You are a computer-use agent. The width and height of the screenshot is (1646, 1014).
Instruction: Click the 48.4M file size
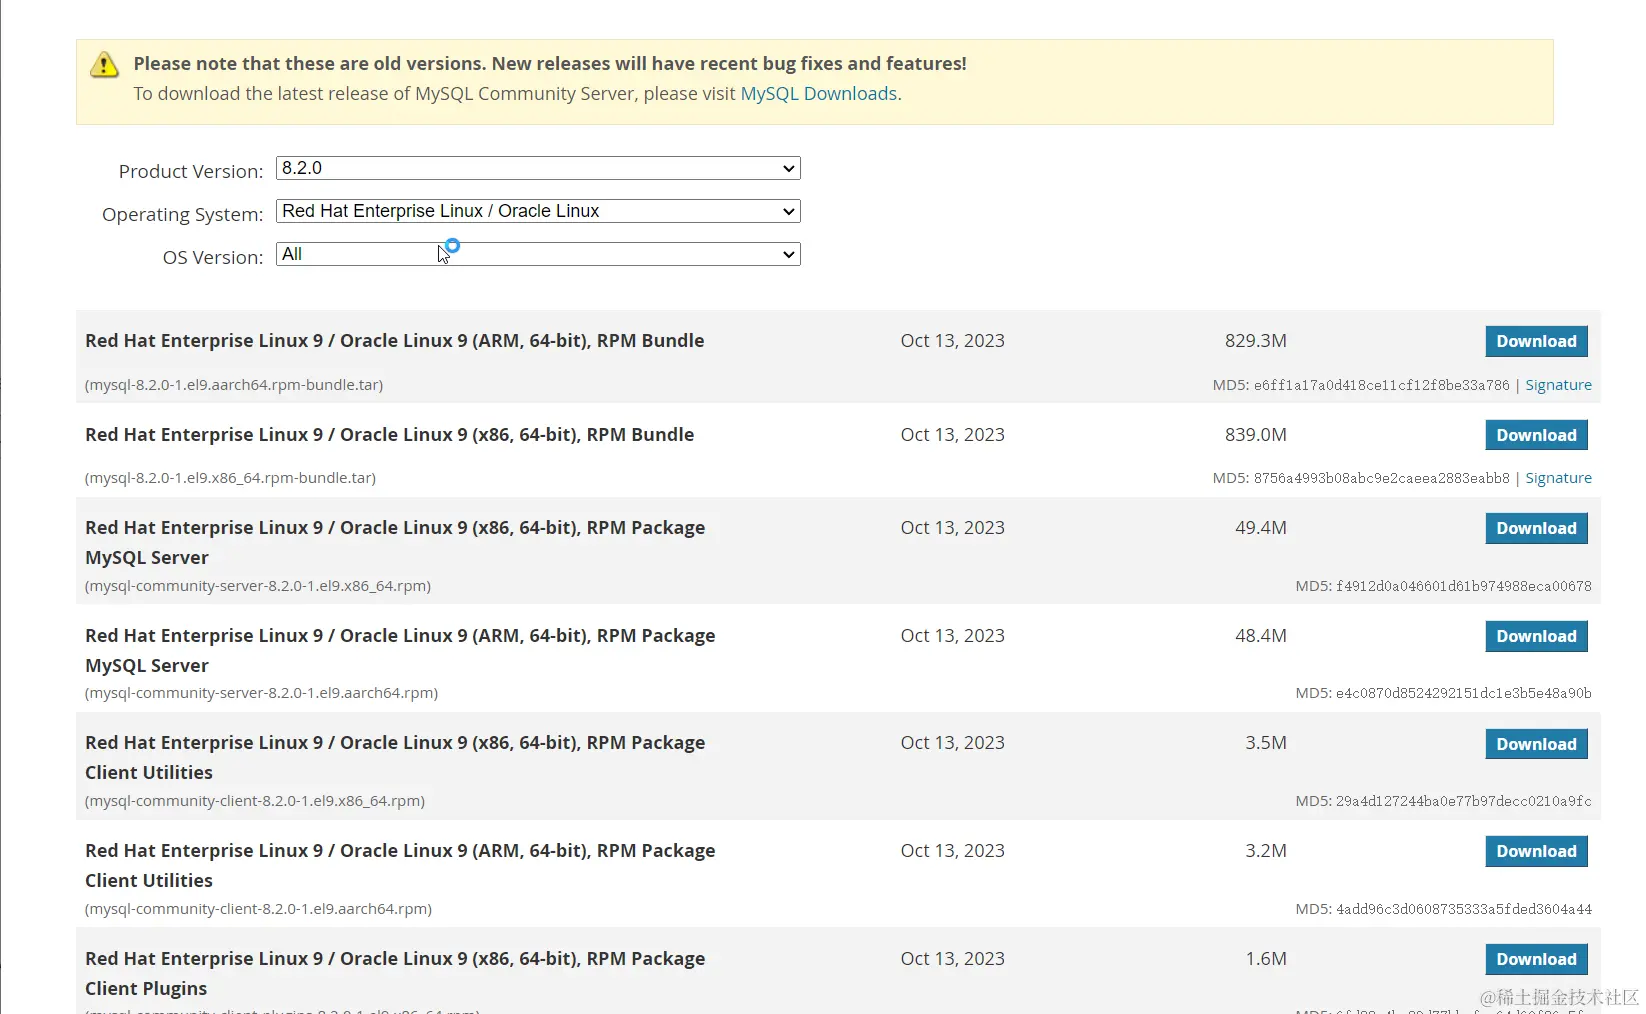[1260, 636]
